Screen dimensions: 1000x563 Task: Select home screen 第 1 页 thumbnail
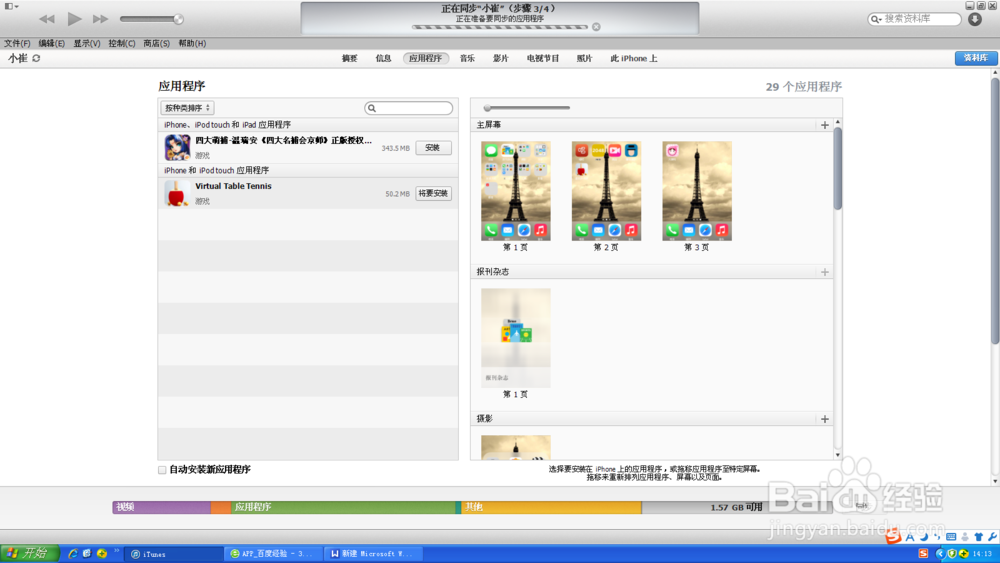point(516,191)
